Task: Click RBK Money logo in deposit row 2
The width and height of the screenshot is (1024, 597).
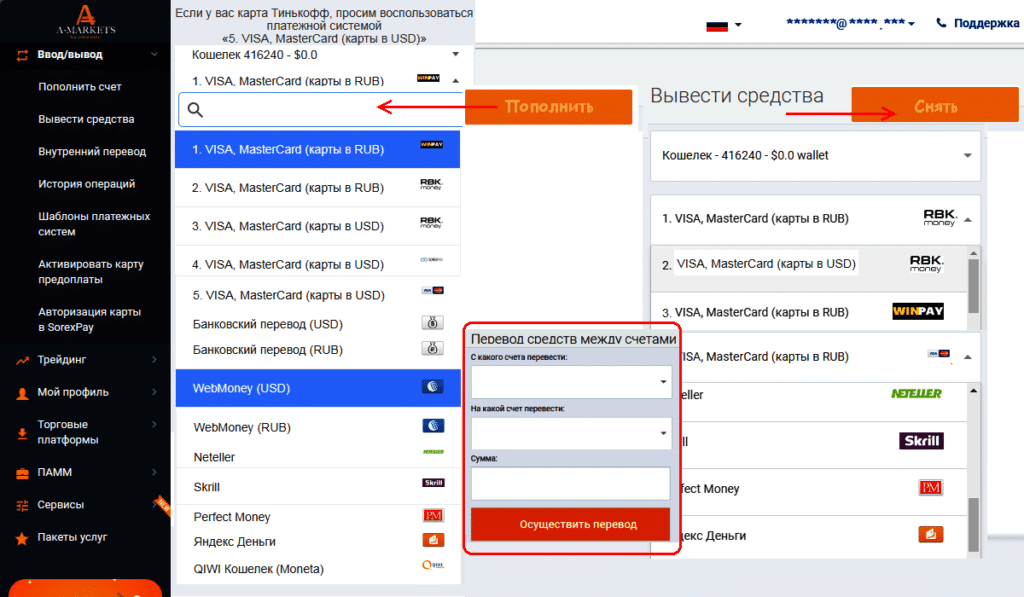Action: 431,184
